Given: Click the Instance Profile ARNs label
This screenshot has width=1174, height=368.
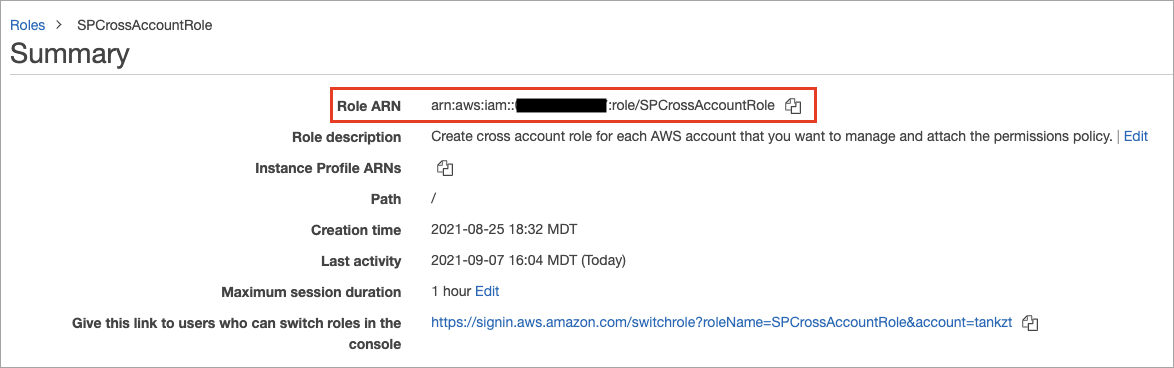Looking at the screenshot, I should pos(328,169).
